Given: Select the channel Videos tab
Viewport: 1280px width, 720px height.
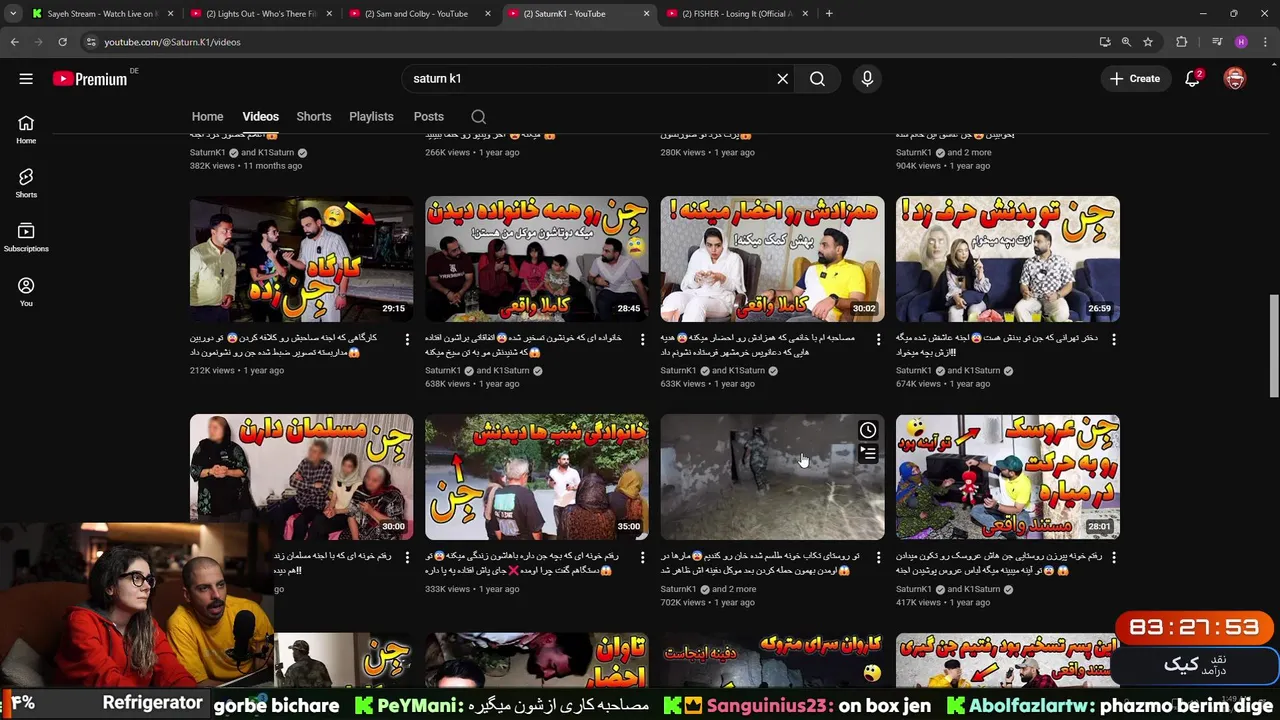Looking at the screenshot, I should 260,117.
